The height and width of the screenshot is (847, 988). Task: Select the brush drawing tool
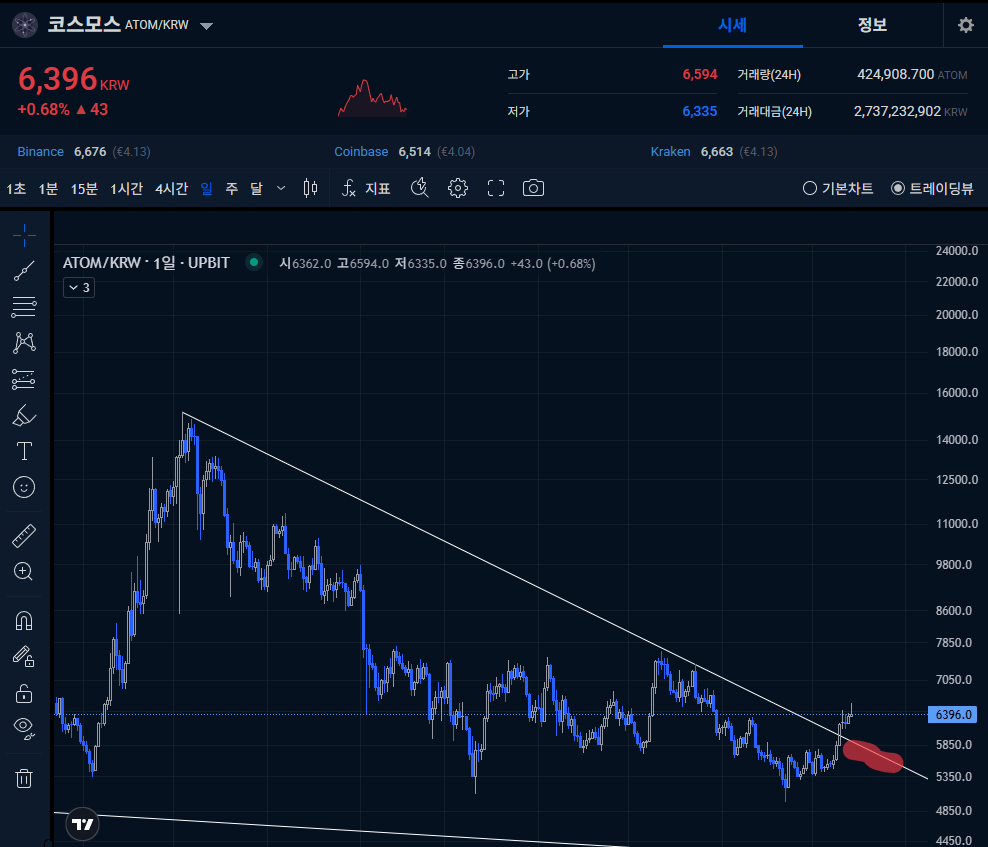(x=24, y=415)
